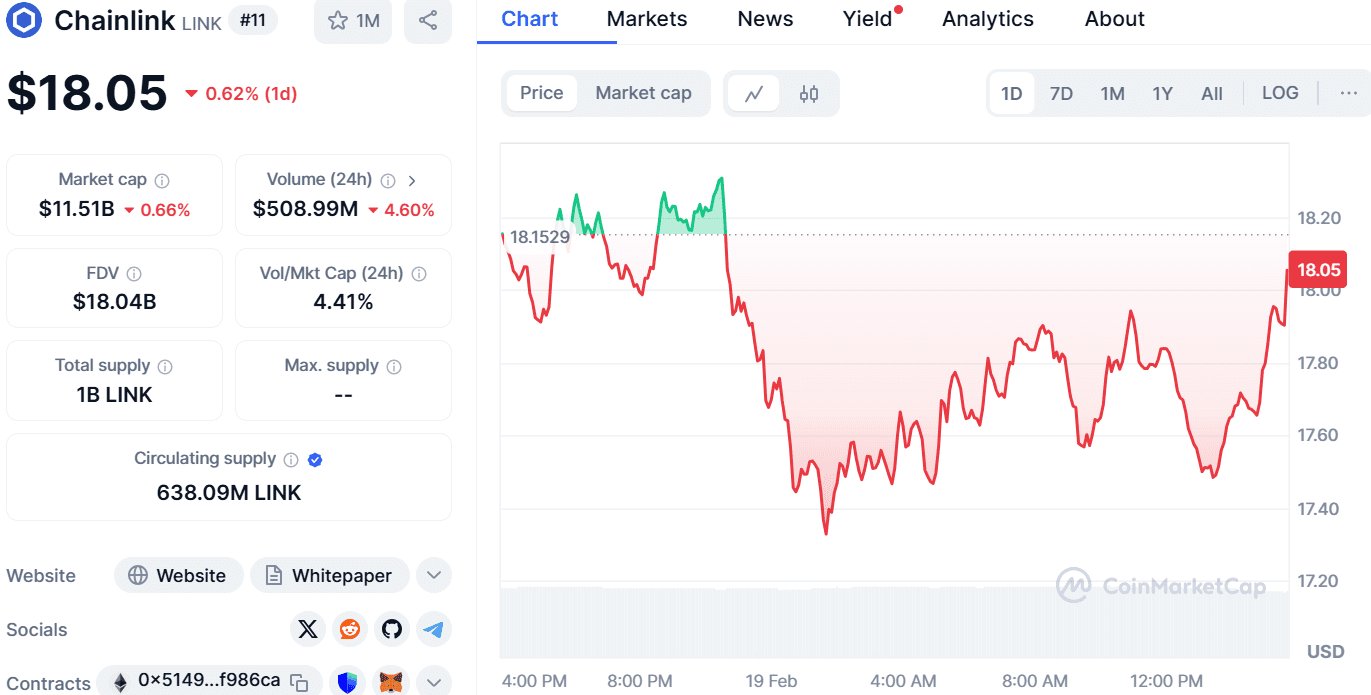Open the Whitepaper button
The height and width of the screenshot is (695, 1371).
[x=330, y=575]
